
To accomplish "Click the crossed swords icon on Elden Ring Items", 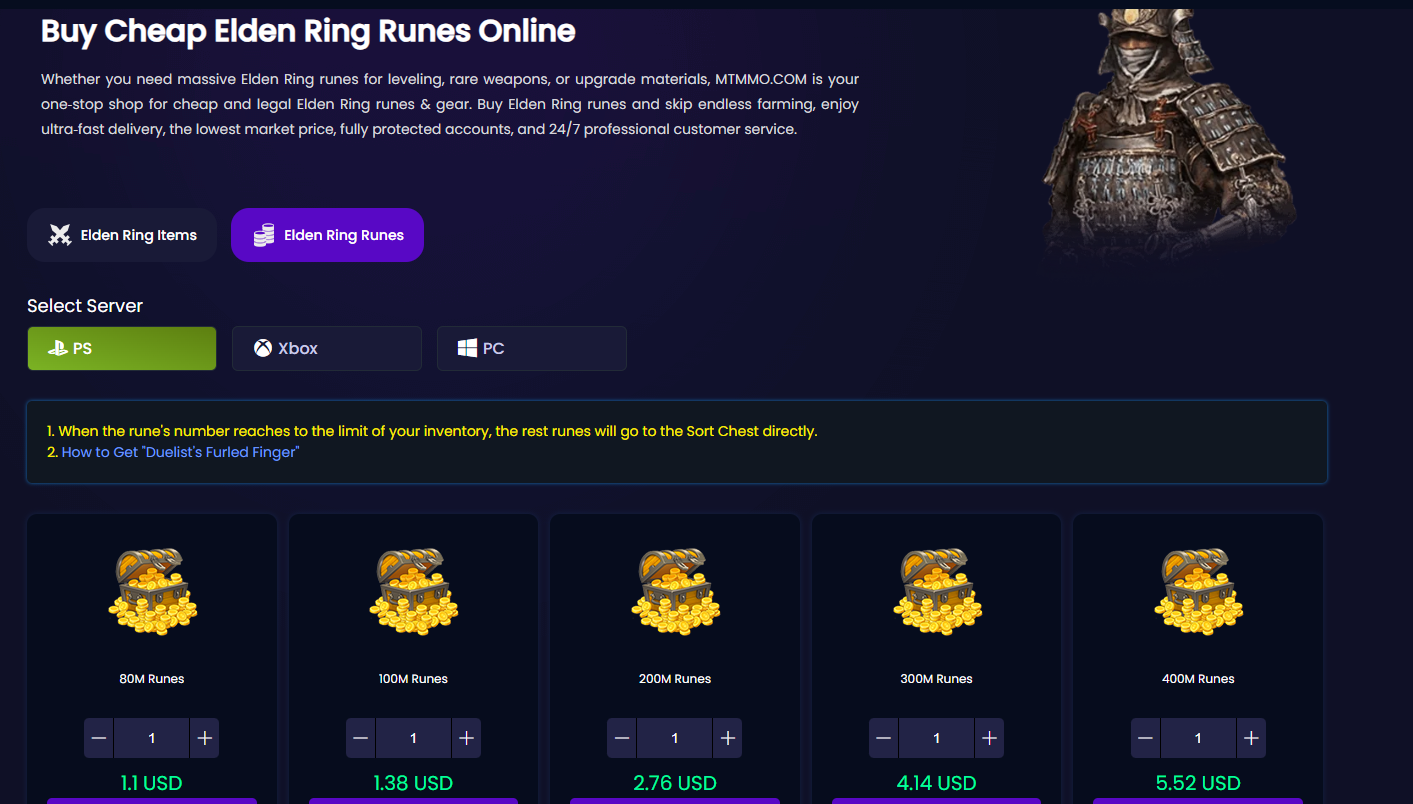I will point(60,235).
